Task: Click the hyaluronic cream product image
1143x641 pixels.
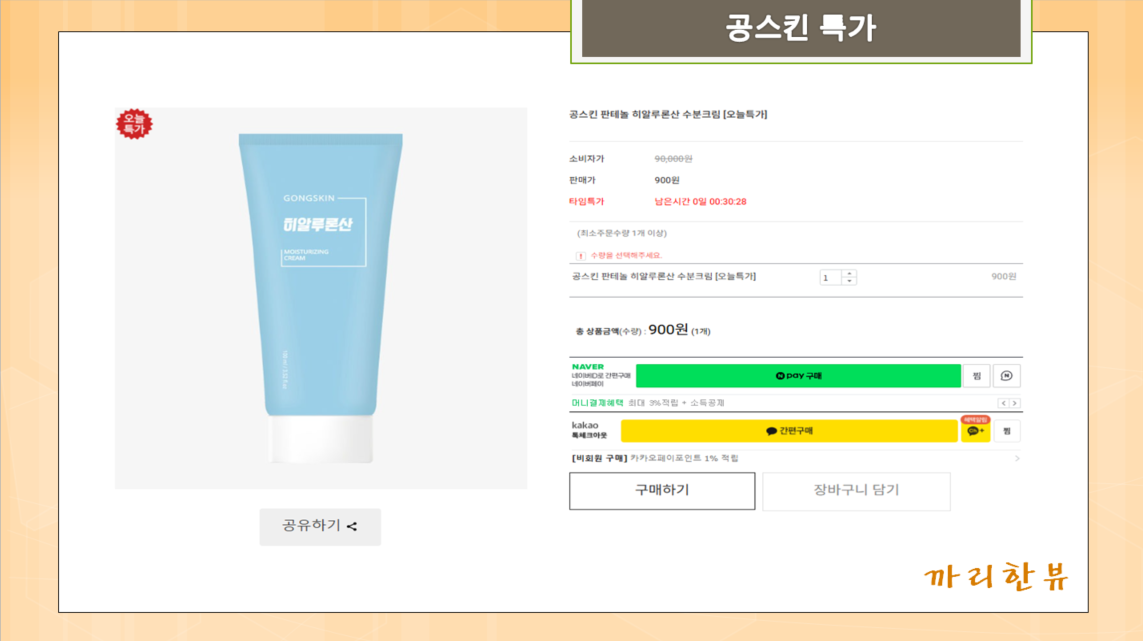Action: click(x=321, y=298)
